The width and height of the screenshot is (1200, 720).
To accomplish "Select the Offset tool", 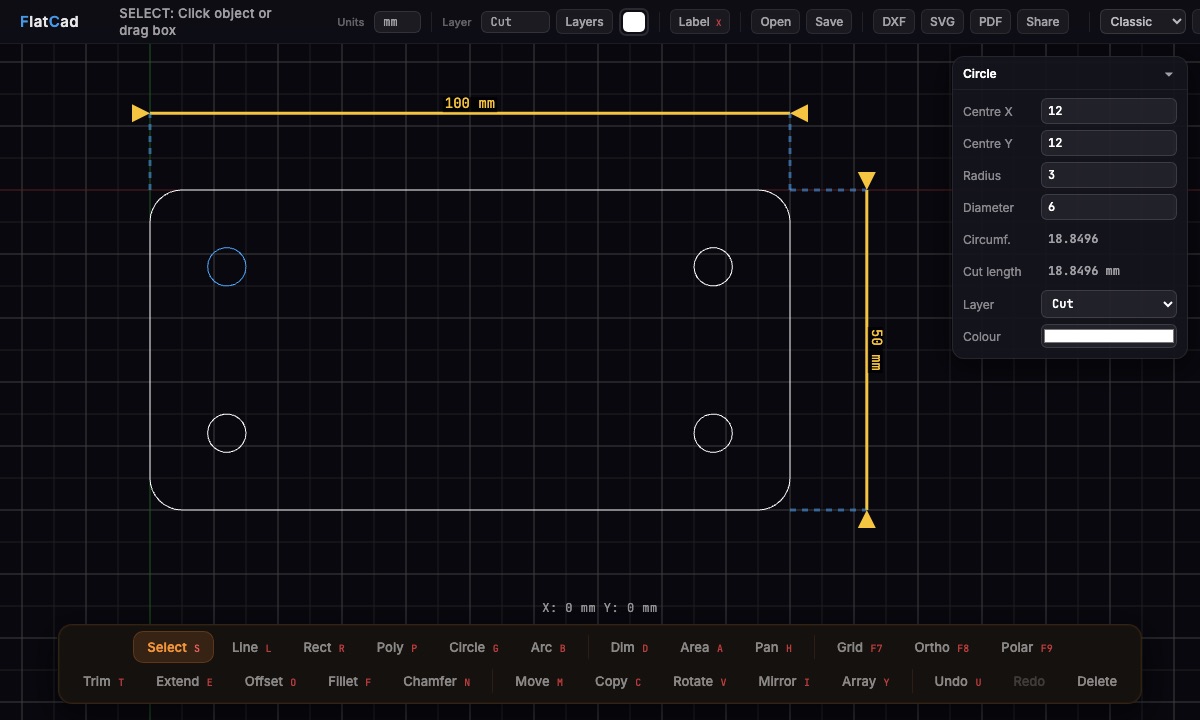I will (x=270, y=681).
